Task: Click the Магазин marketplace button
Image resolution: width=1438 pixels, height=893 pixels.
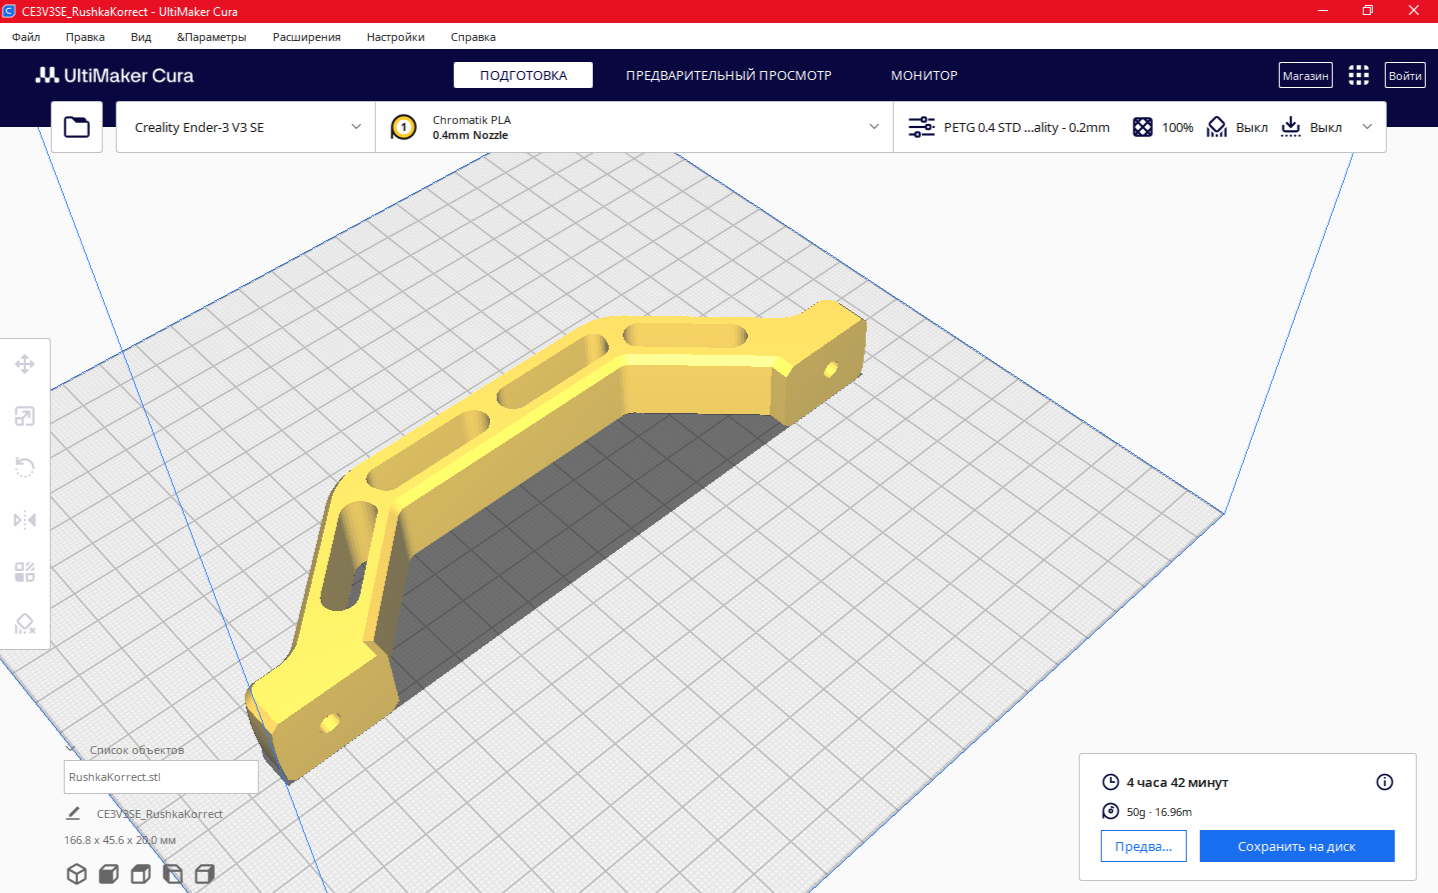Action: click(x=1305, y=75)
